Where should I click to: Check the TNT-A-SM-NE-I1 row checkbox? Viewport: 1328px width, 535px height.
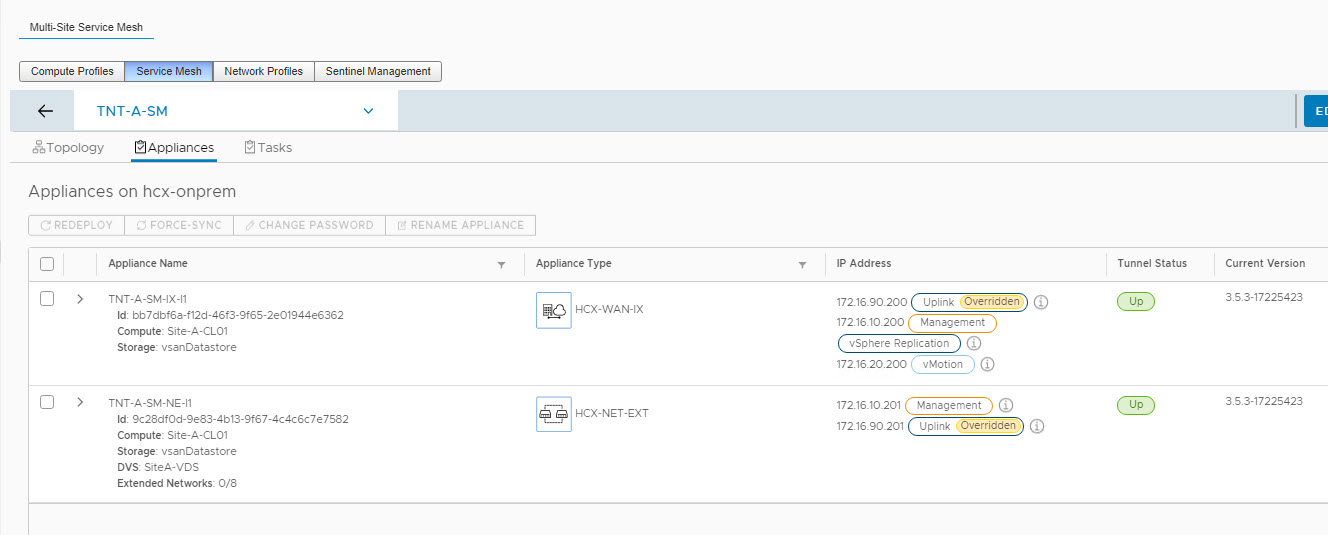click(47, 402)
